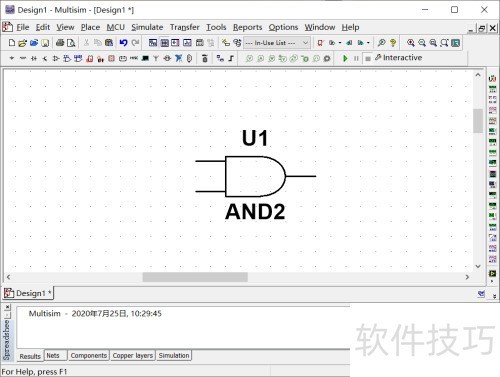
Task: Save the current design
Action: [45, 43]
